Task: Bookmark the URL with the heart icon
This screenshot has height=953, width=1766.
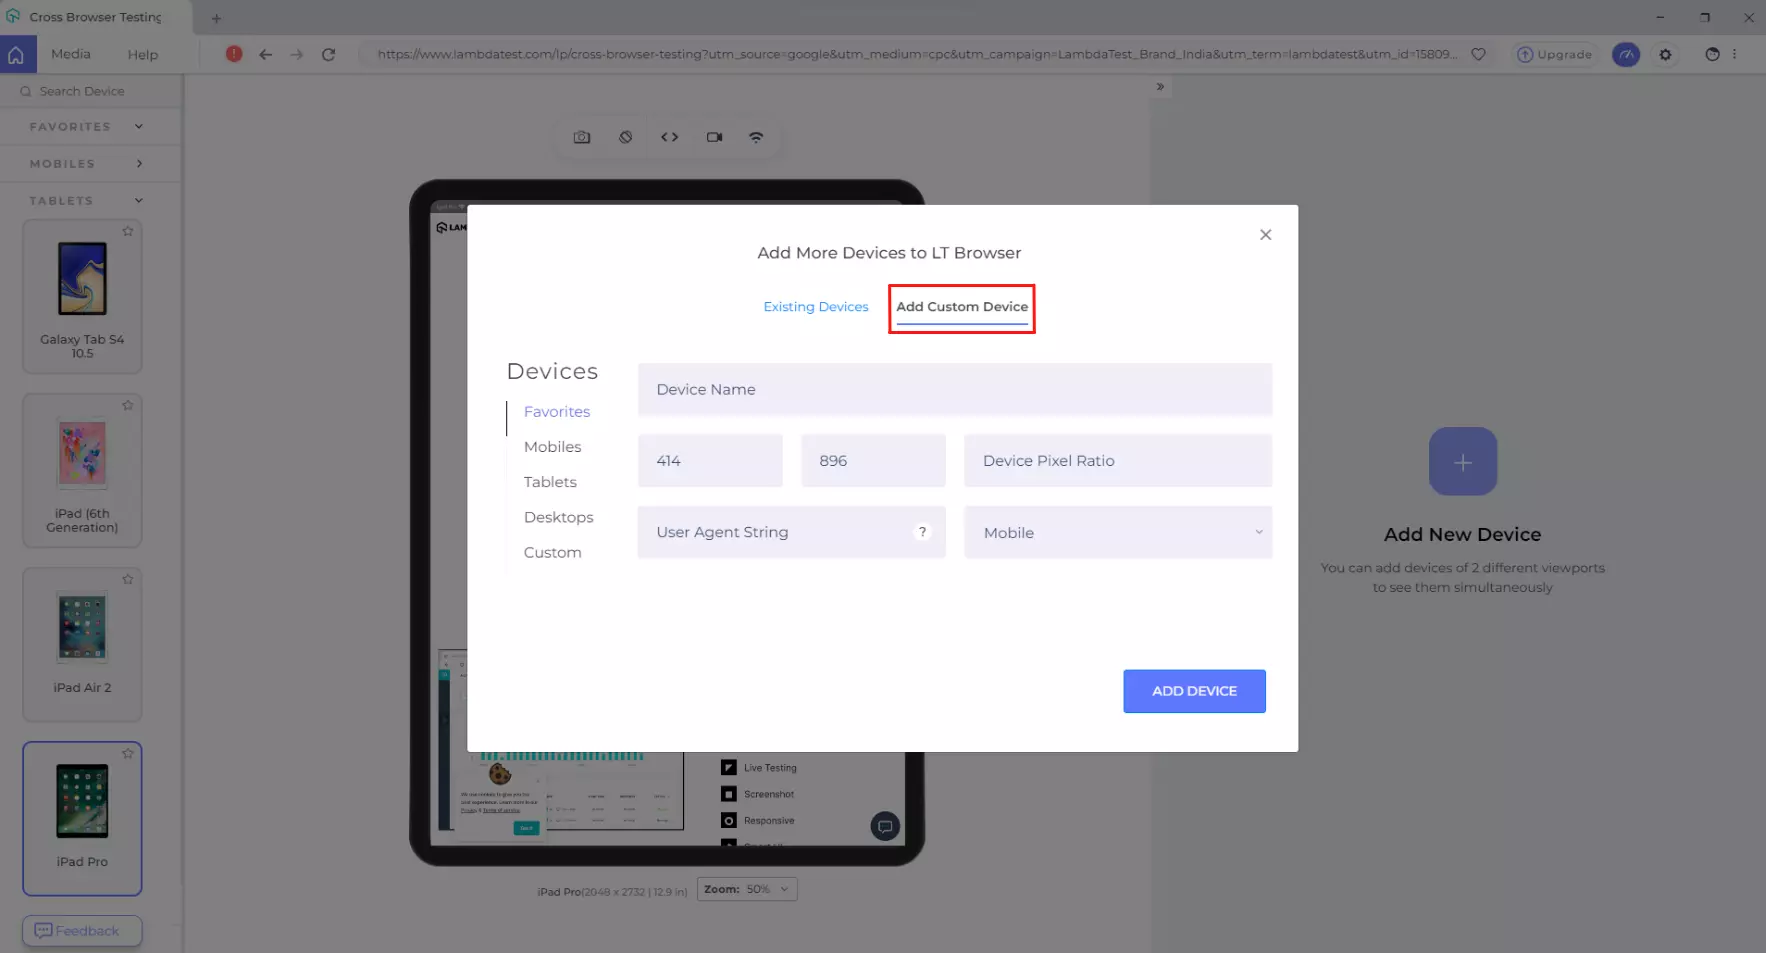Action: click(1478, 55)
